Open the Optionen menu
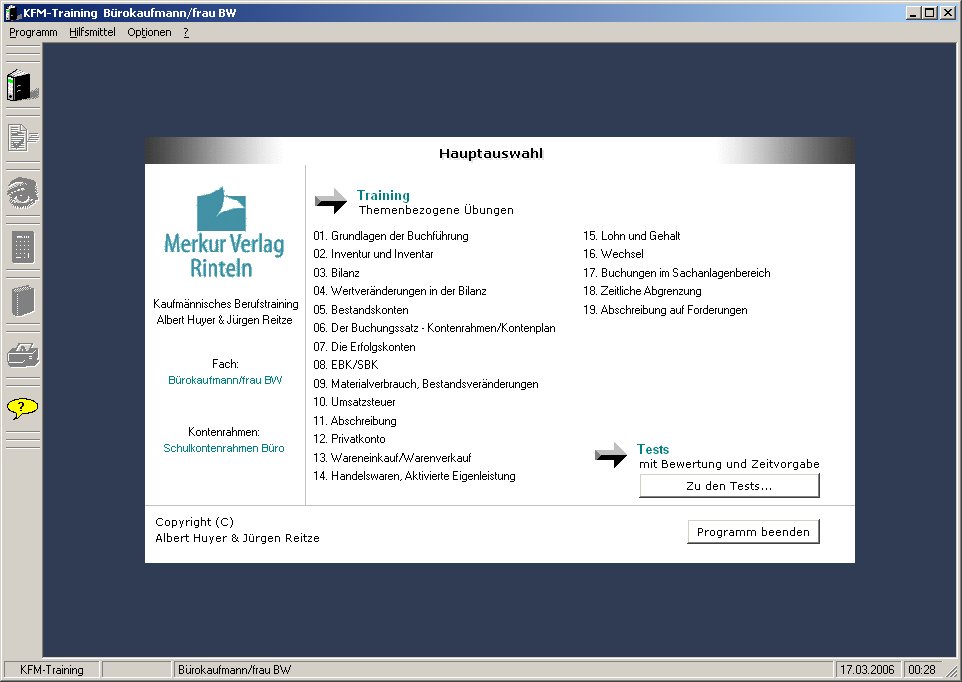The height and width of the screenshot is (682, 962). [x=149, y=33]
